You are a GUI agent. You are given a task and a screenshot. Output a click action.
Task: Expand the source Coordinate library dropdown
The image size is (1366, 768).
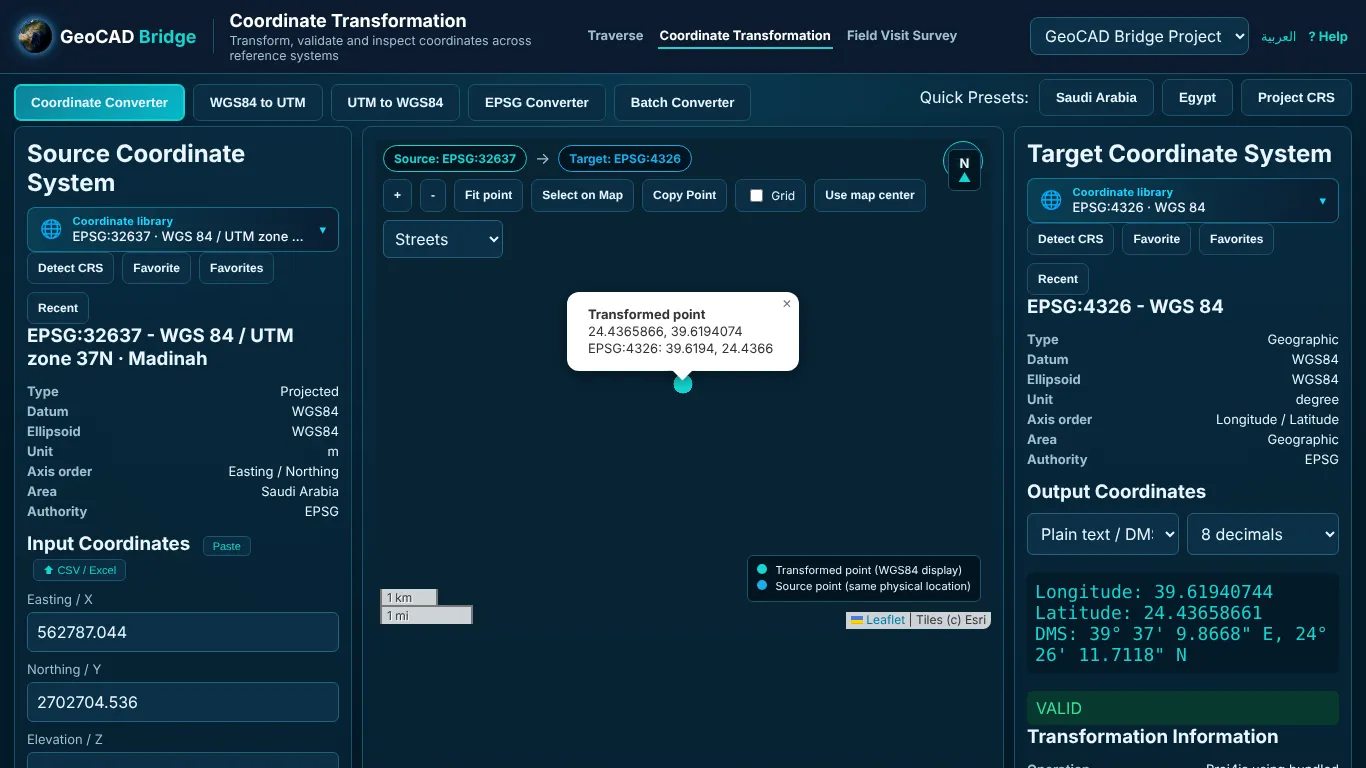pyautogui.click(x=183, y=230)
